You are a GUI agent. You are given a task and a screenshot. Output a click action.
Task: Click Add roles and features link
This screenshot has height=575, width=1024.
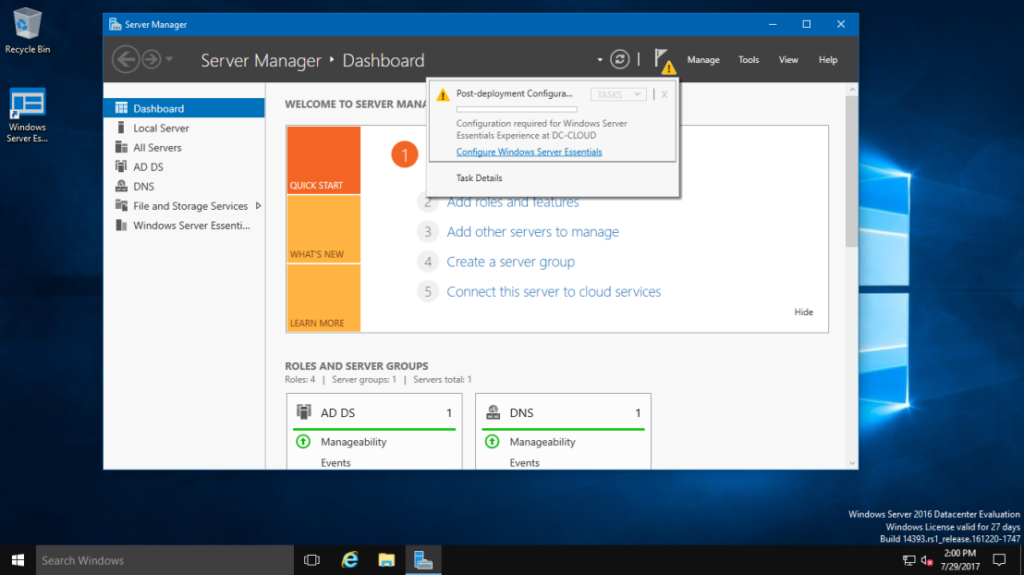(x=513, y=203)
